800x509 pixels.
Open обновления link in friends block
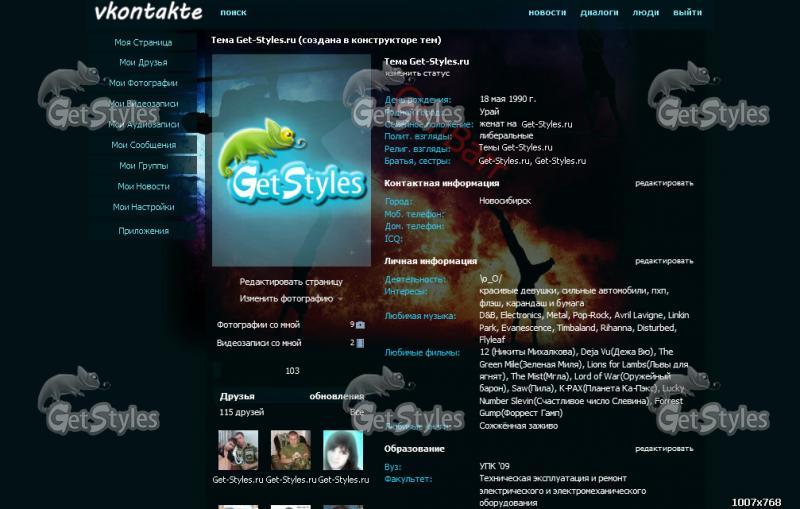coord(337,396)
